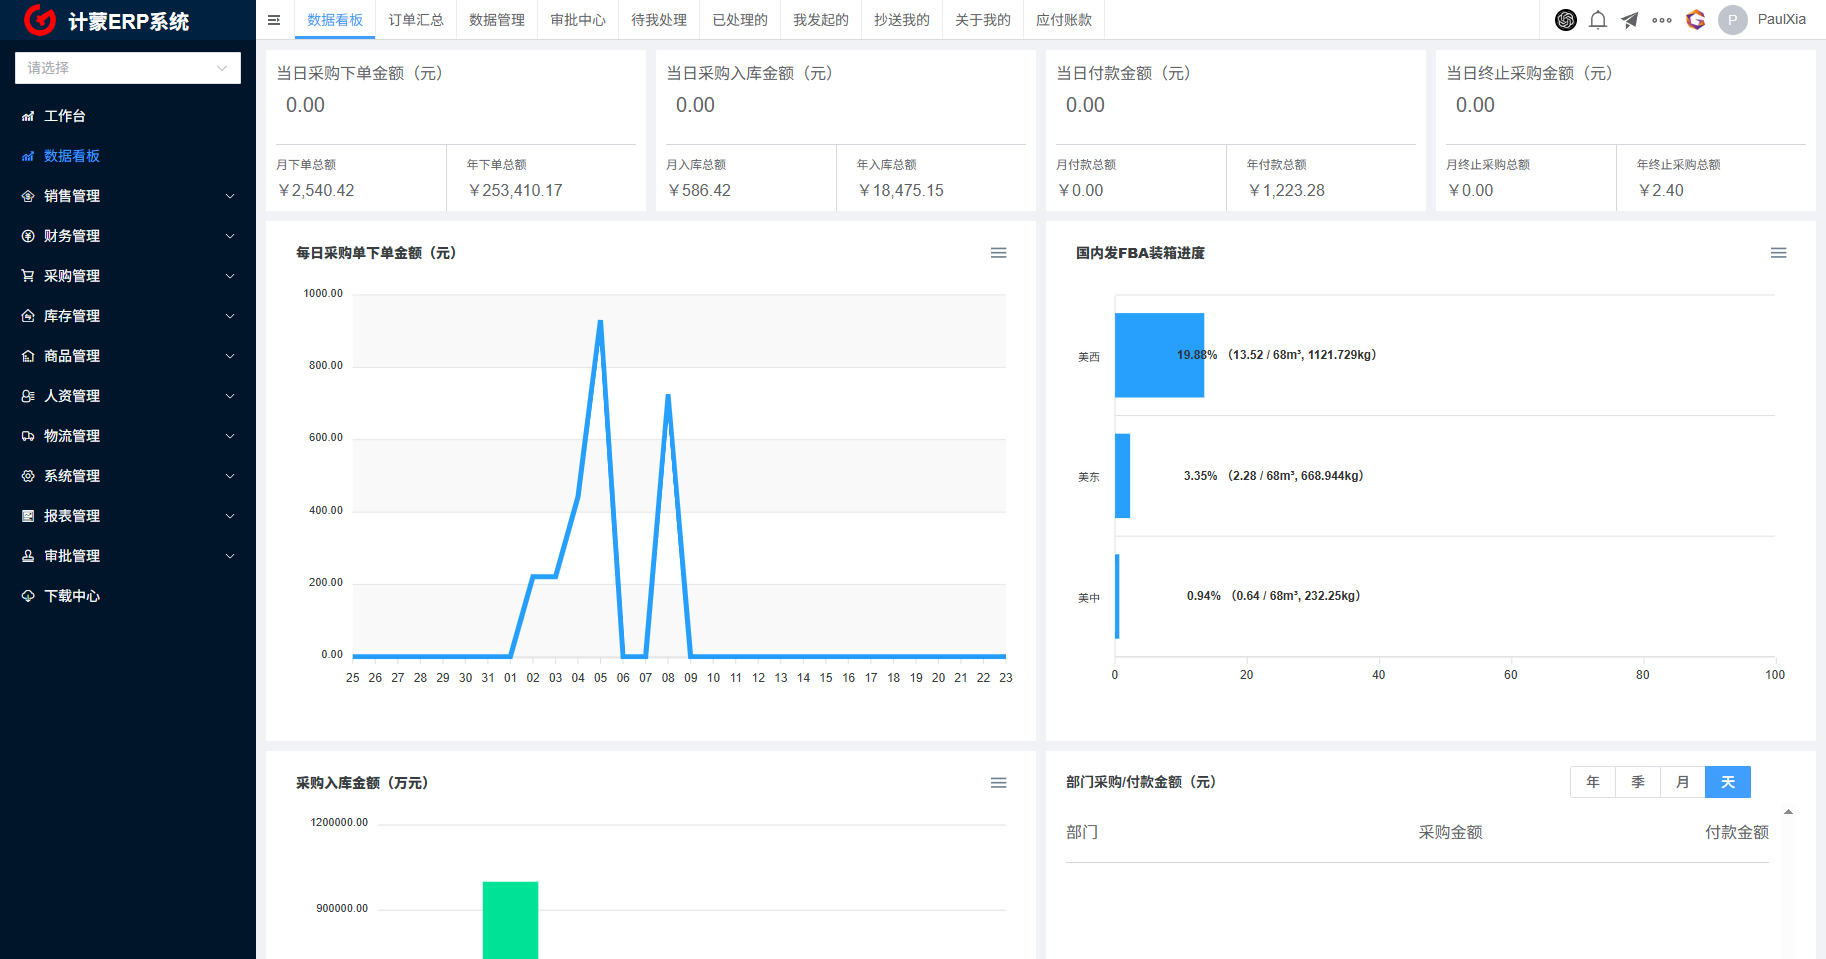Switch period toggle to 季

pos(1638,782)
